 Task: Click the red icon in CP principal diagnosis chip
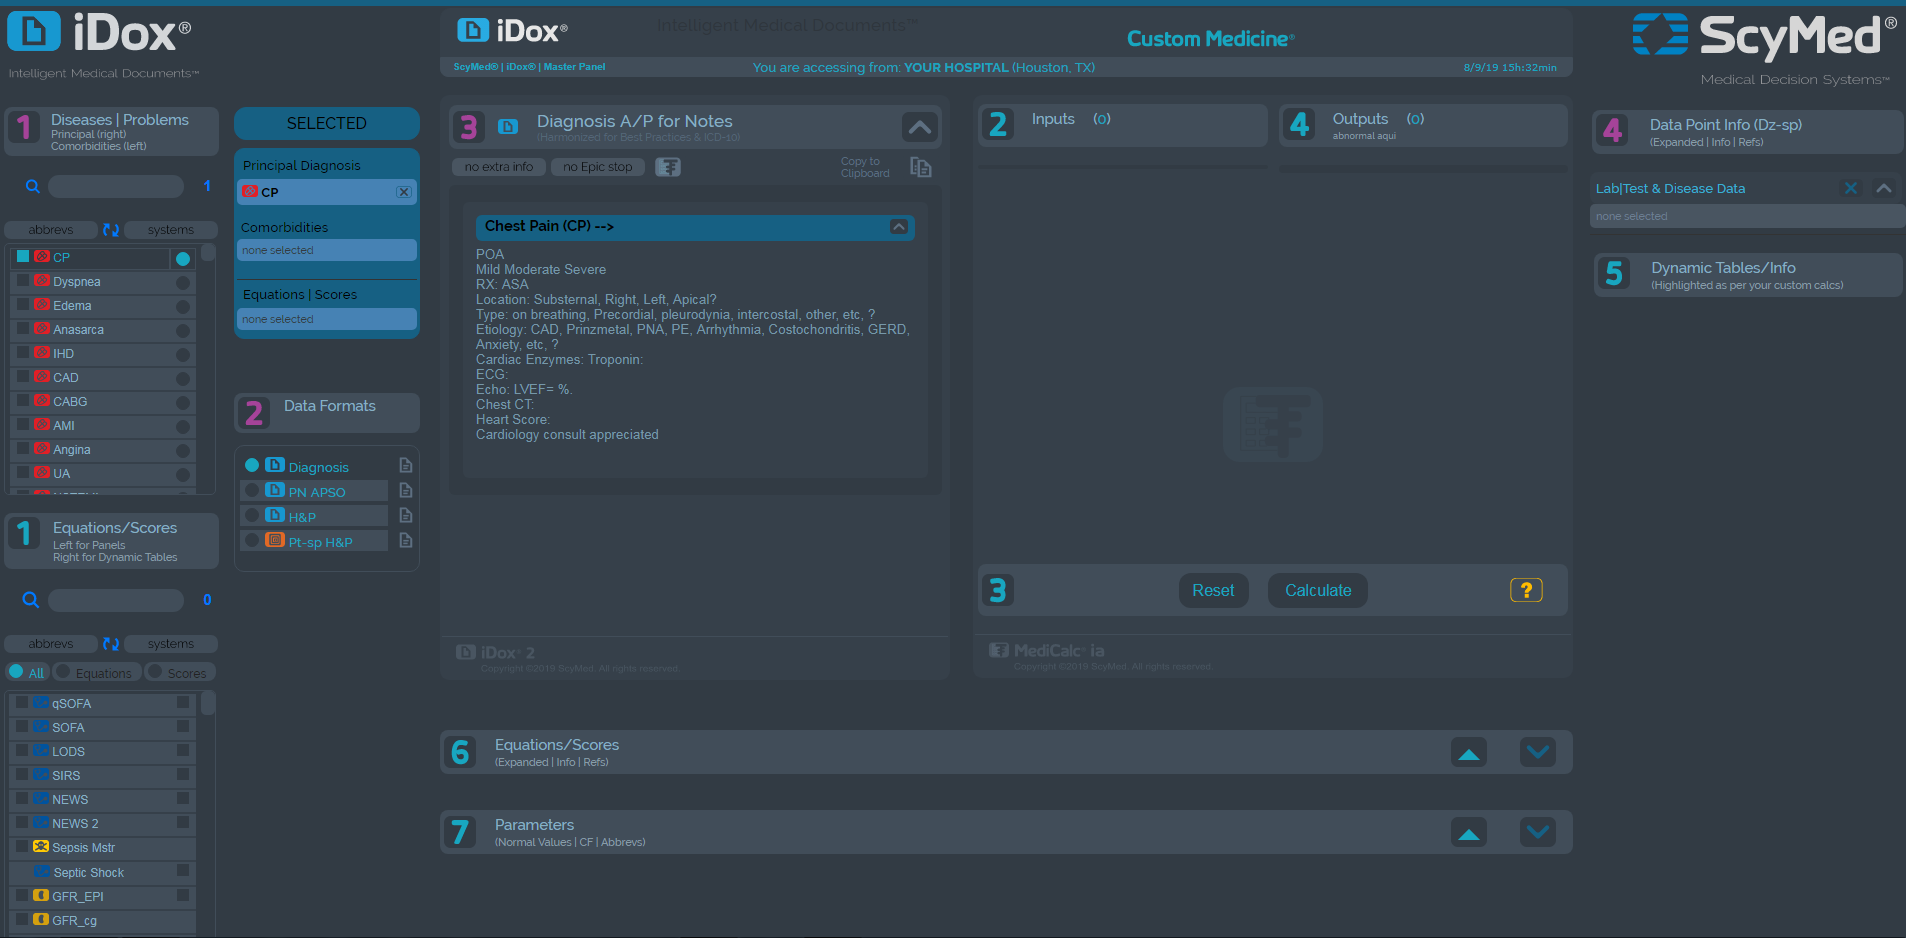point(250,192)
